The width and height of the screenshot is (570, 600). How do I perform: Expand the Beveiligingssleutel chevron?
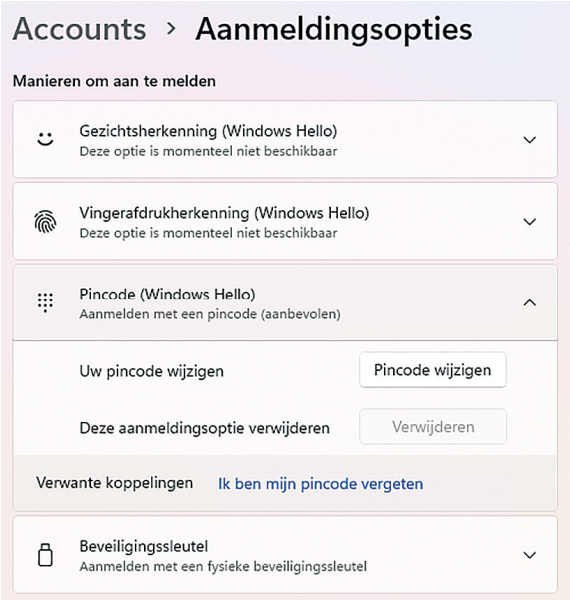pyautogui.click(x=529, y=555)
